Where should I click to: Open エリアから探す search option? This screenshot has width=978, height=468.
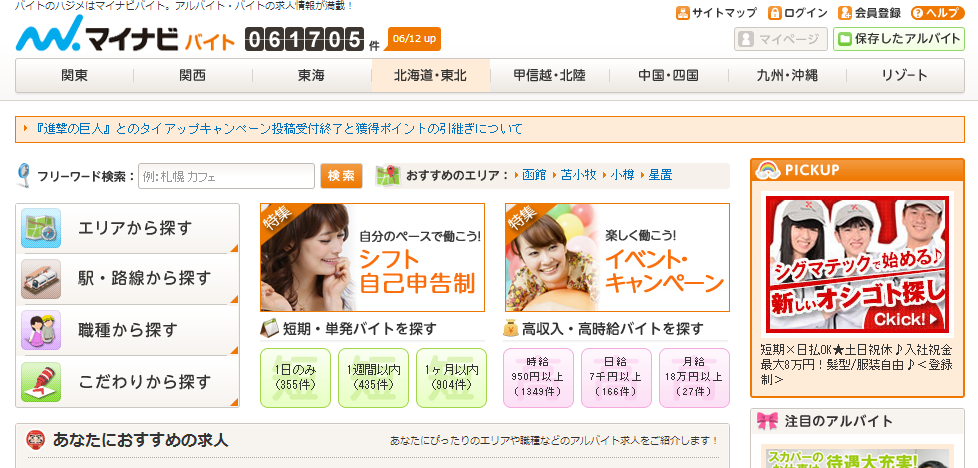pyautogui.click(x=127, y=228)
